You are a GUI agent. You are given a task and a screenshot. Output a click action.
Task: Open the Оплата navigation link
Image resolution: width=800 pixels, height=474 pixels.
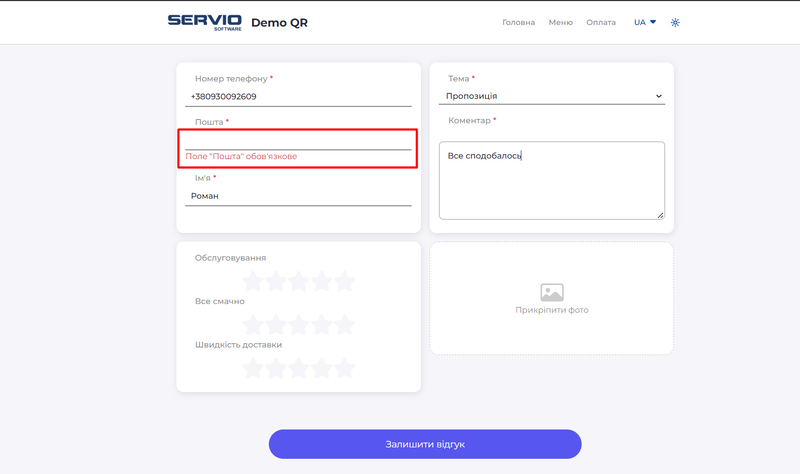click(x=601, y=22)
